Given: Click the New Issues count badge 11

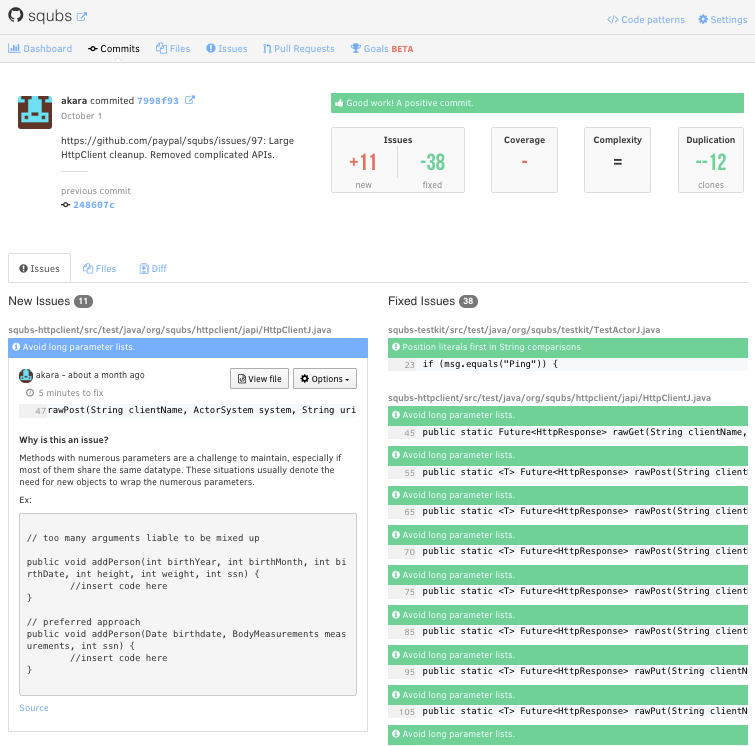Looking at the screenshot, I should 83,301.
